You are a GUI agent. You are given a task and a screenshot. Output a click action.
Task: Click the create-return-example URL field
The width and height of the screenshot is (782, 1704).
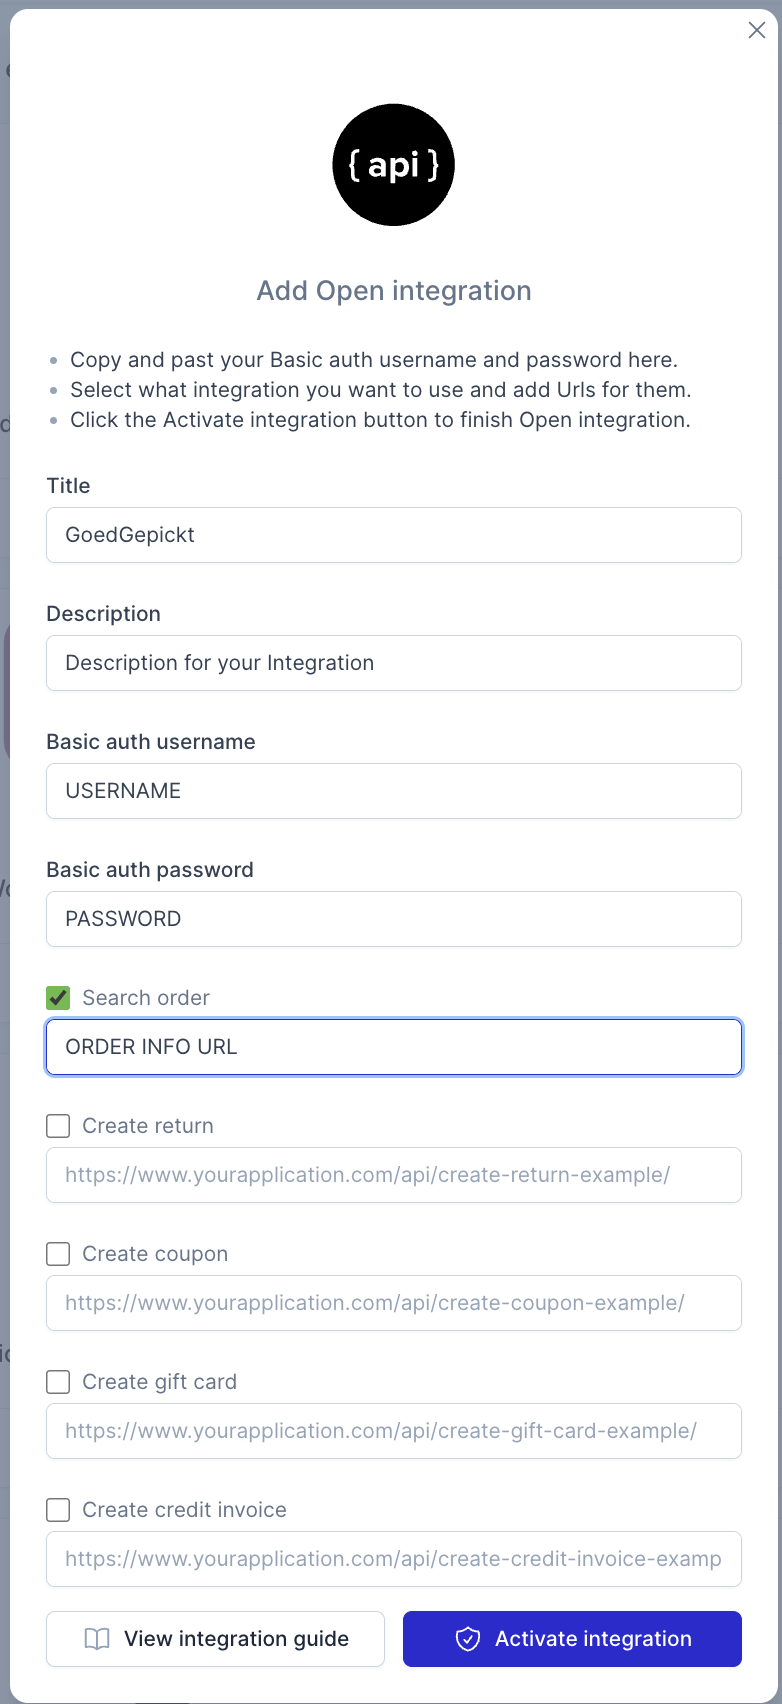tap(393, 1175)
